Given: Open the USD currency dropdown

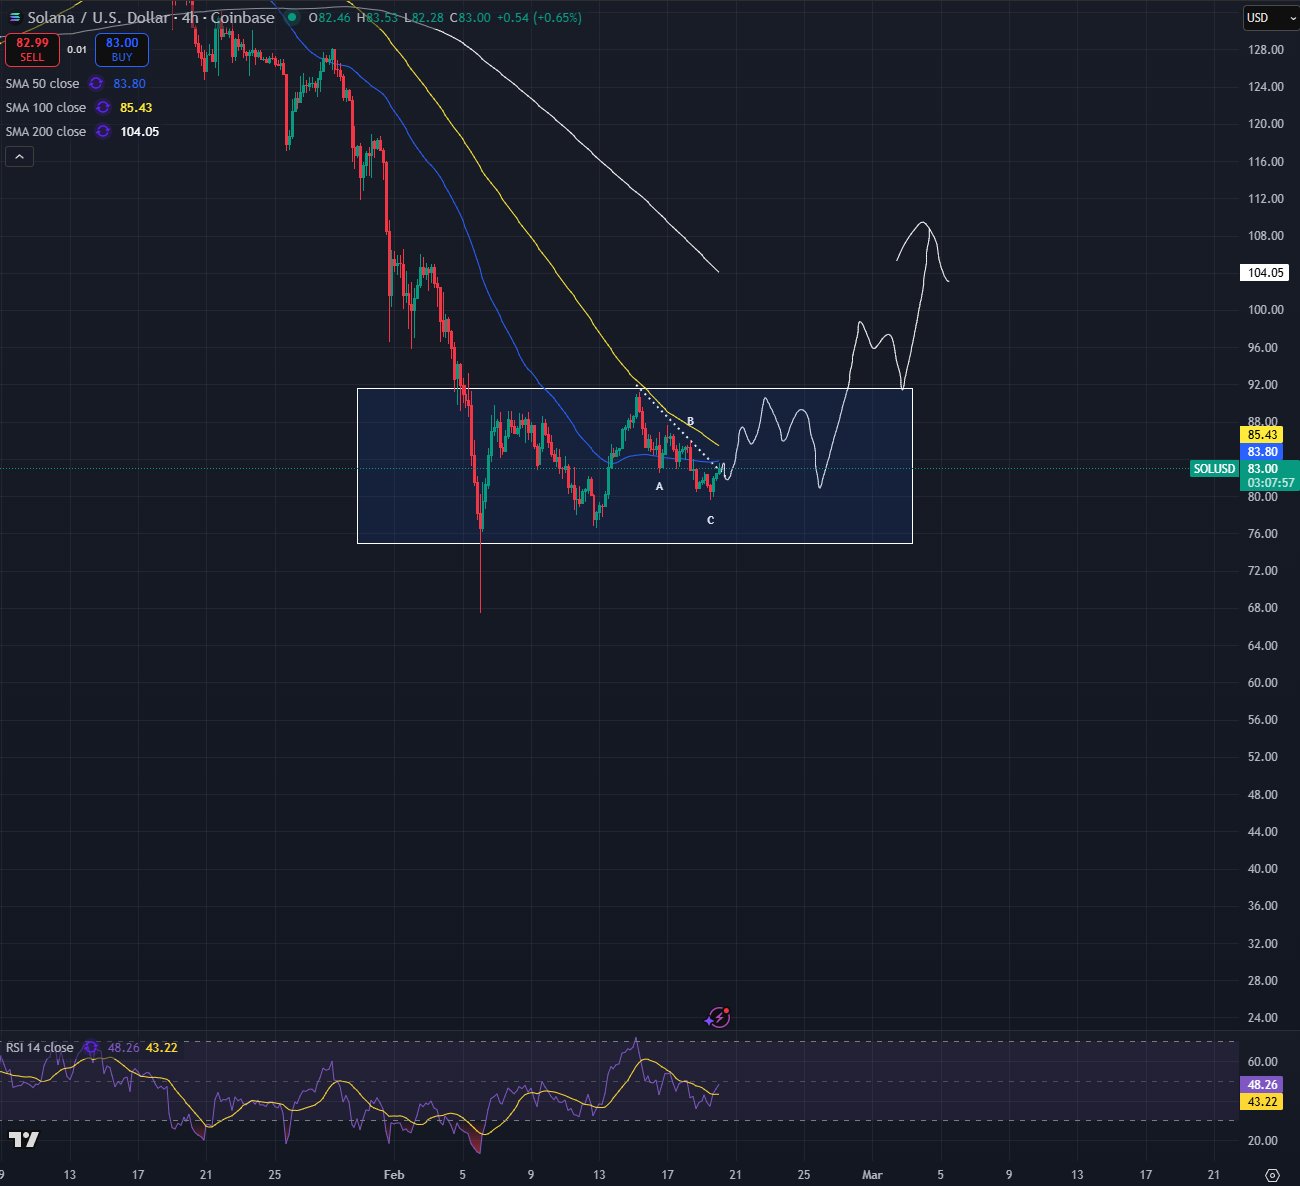Looking at the screenshot, I should [x=1267, y=17].
